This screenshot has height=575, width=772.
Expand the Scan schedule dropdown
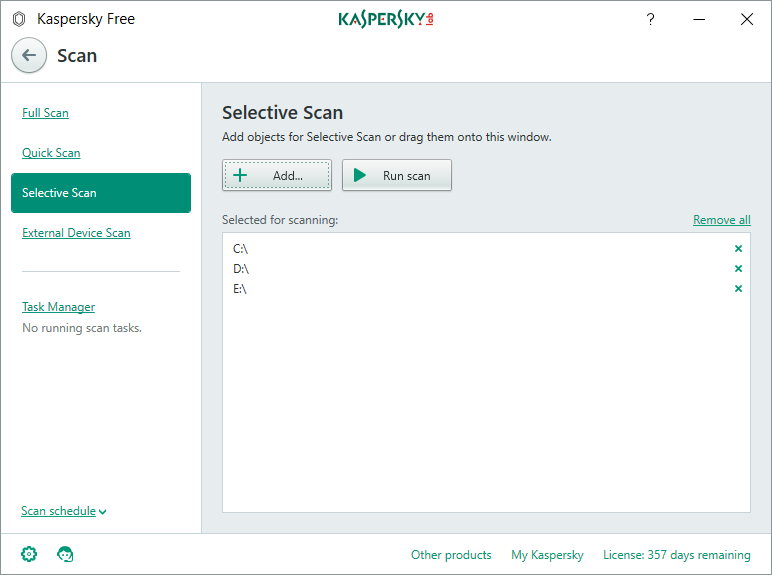pos(64,511)
